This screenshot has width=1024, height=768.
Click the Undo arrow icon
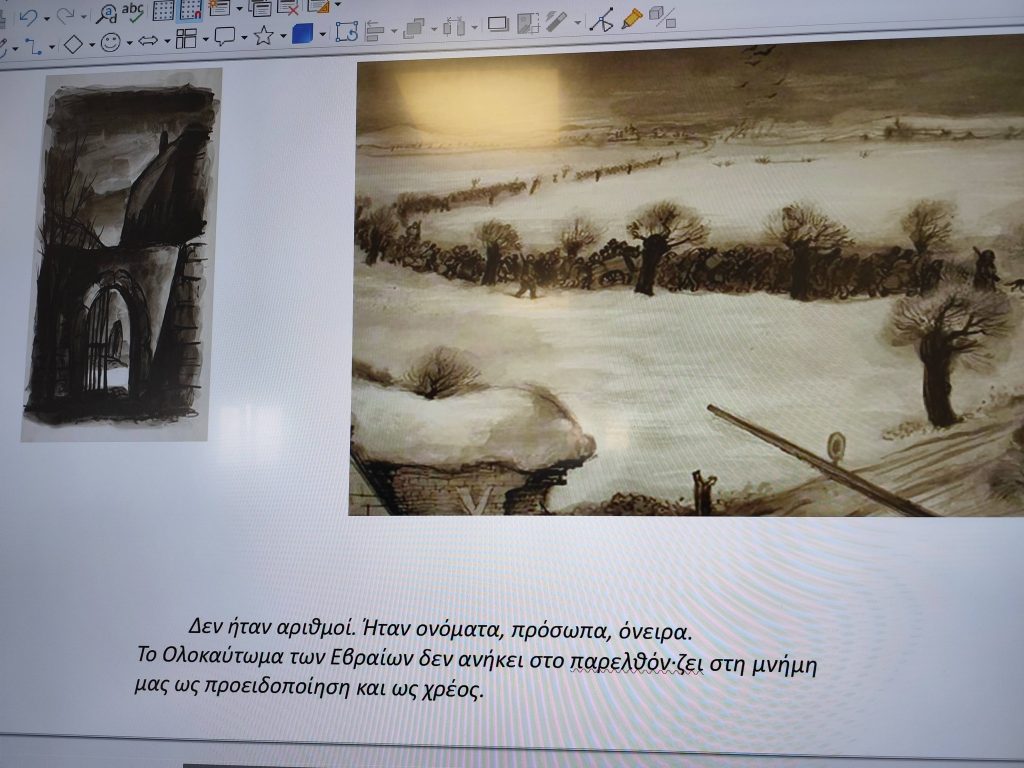[x=27, y=15]
